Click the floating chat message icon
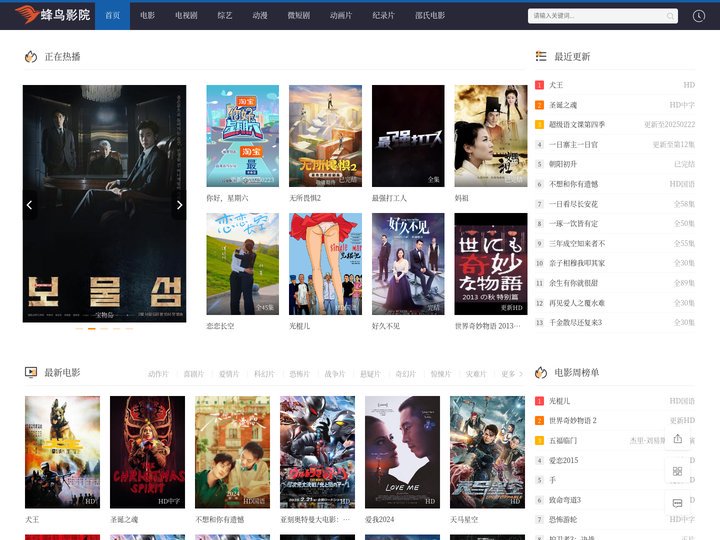 [x=677, y=503]
